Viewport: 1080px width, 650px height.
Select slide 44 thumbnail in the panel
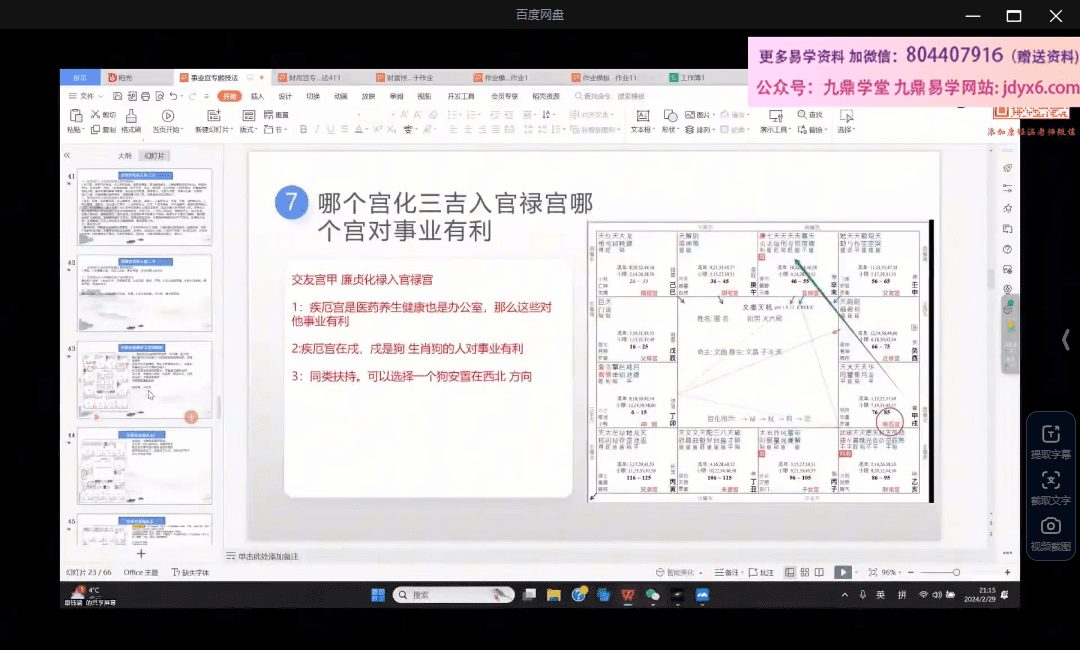(x=145, y=466)
